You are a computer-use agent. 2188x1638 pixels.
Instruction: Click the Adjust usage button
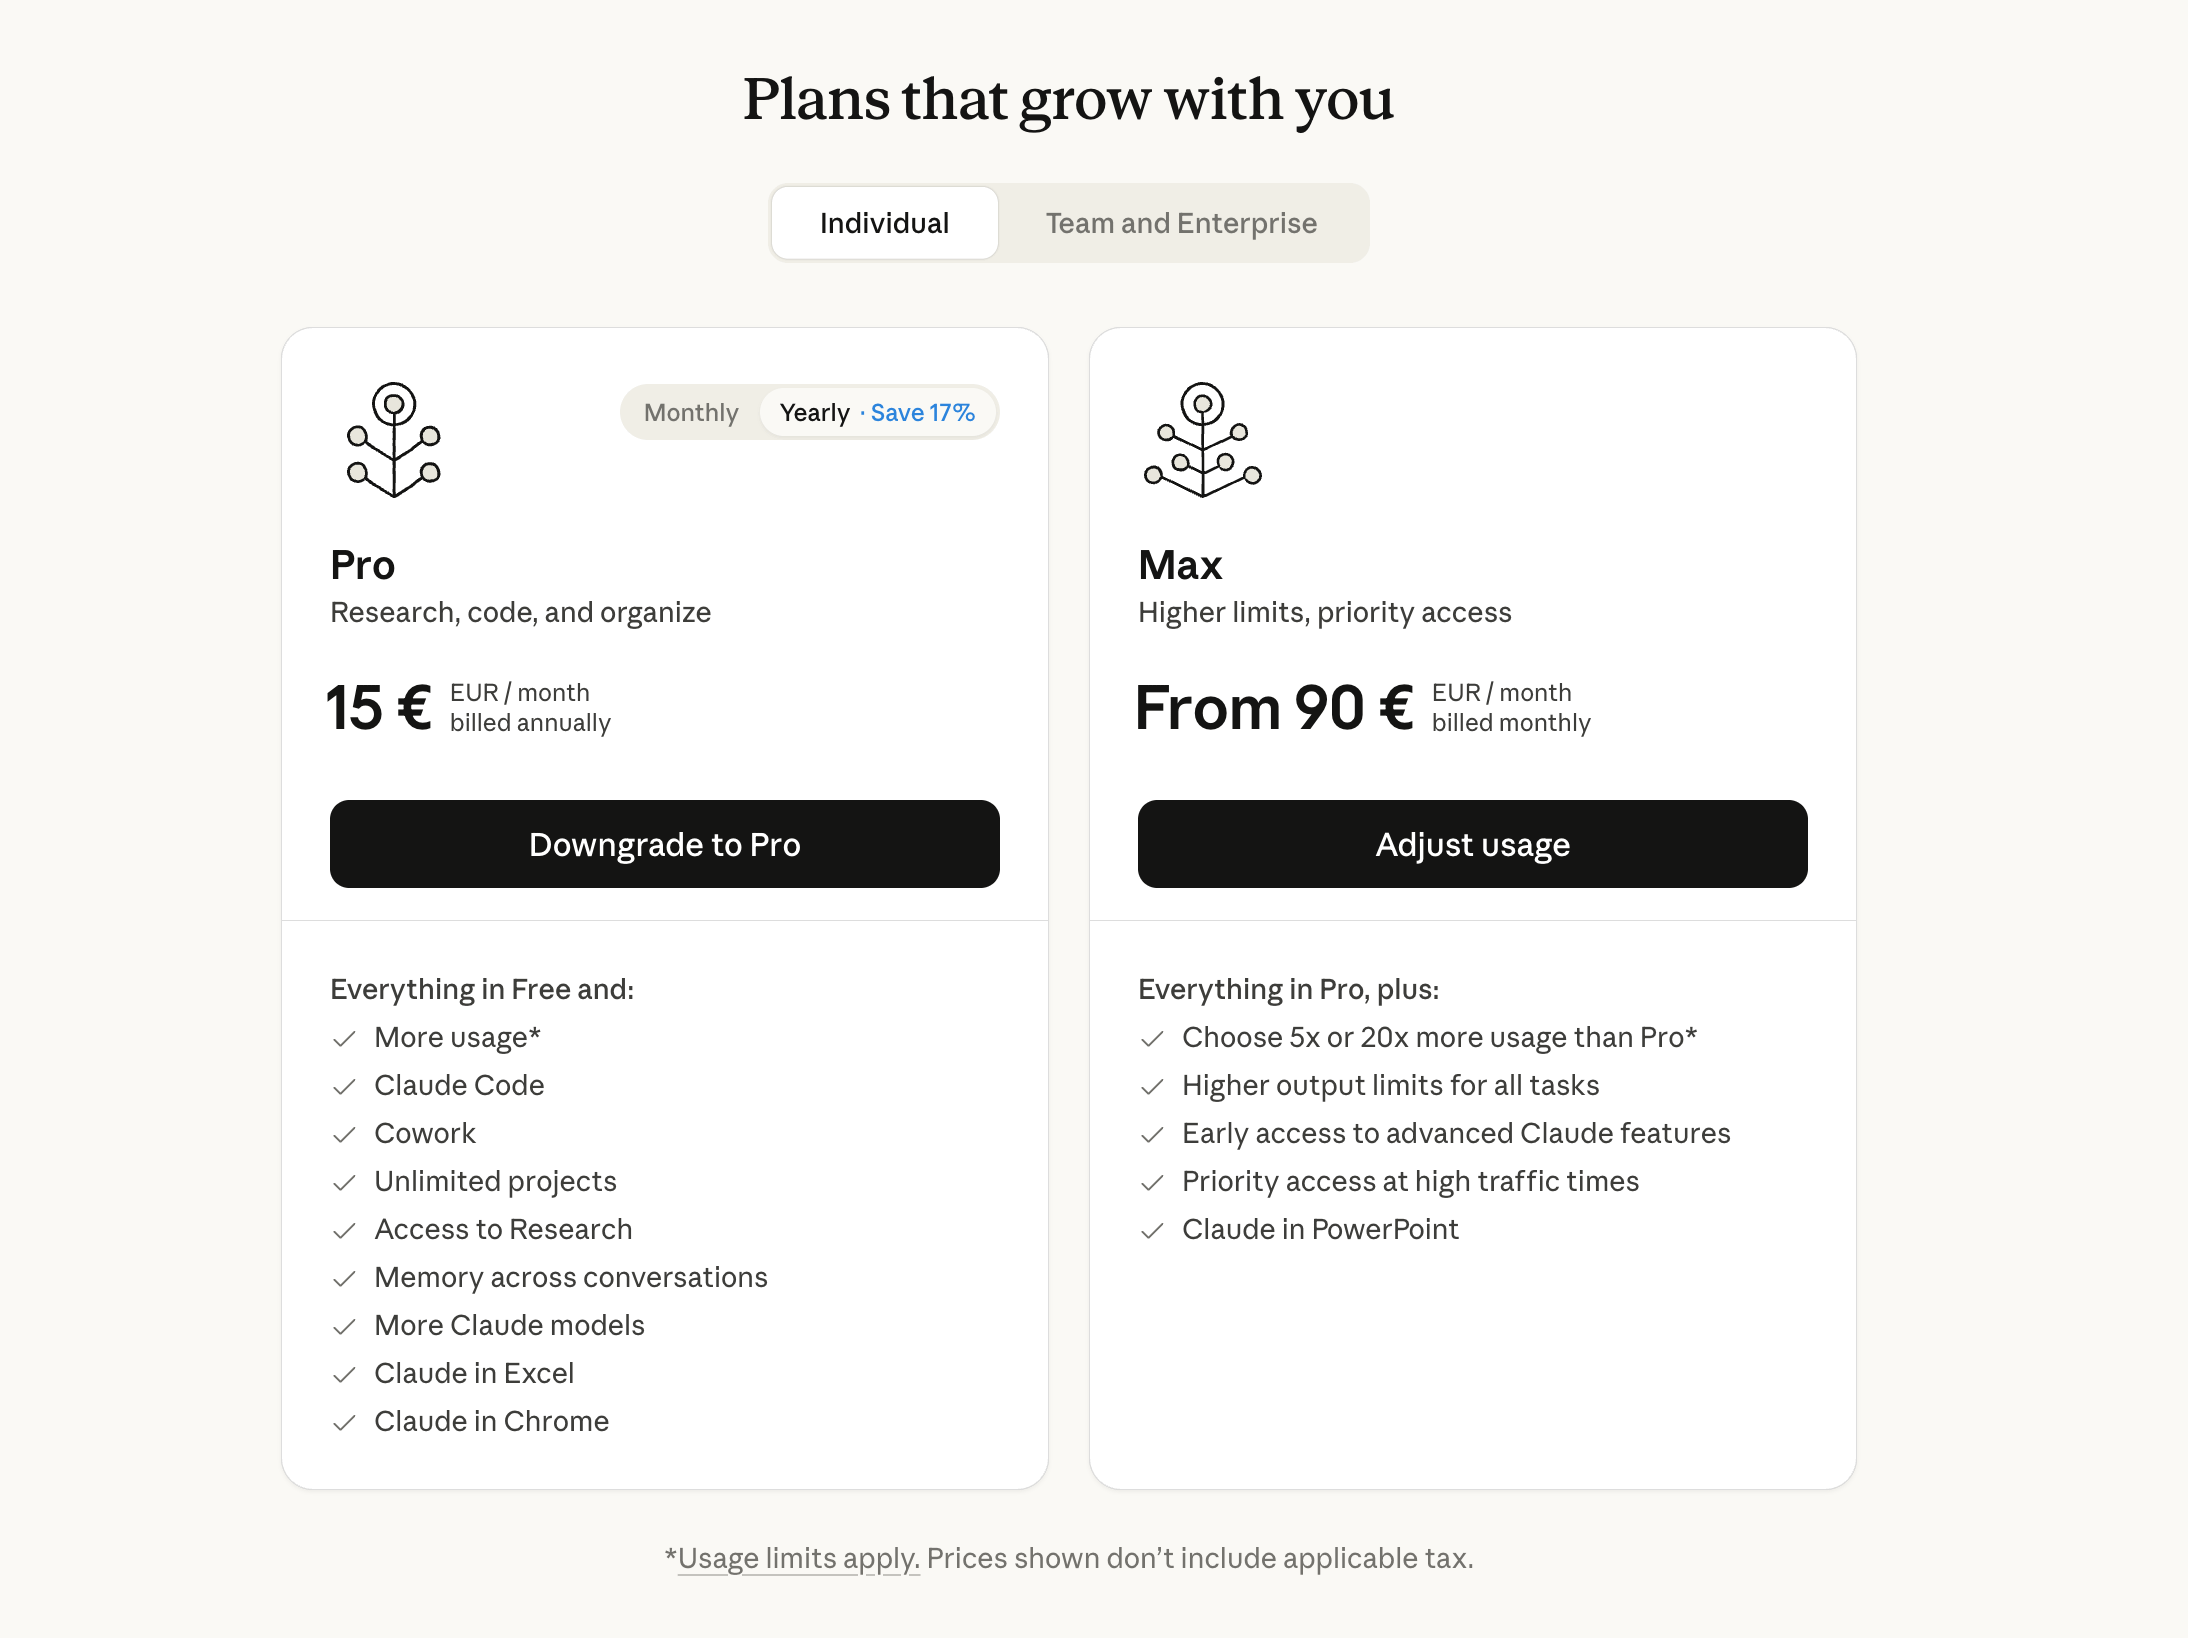tap(1473, 844)
